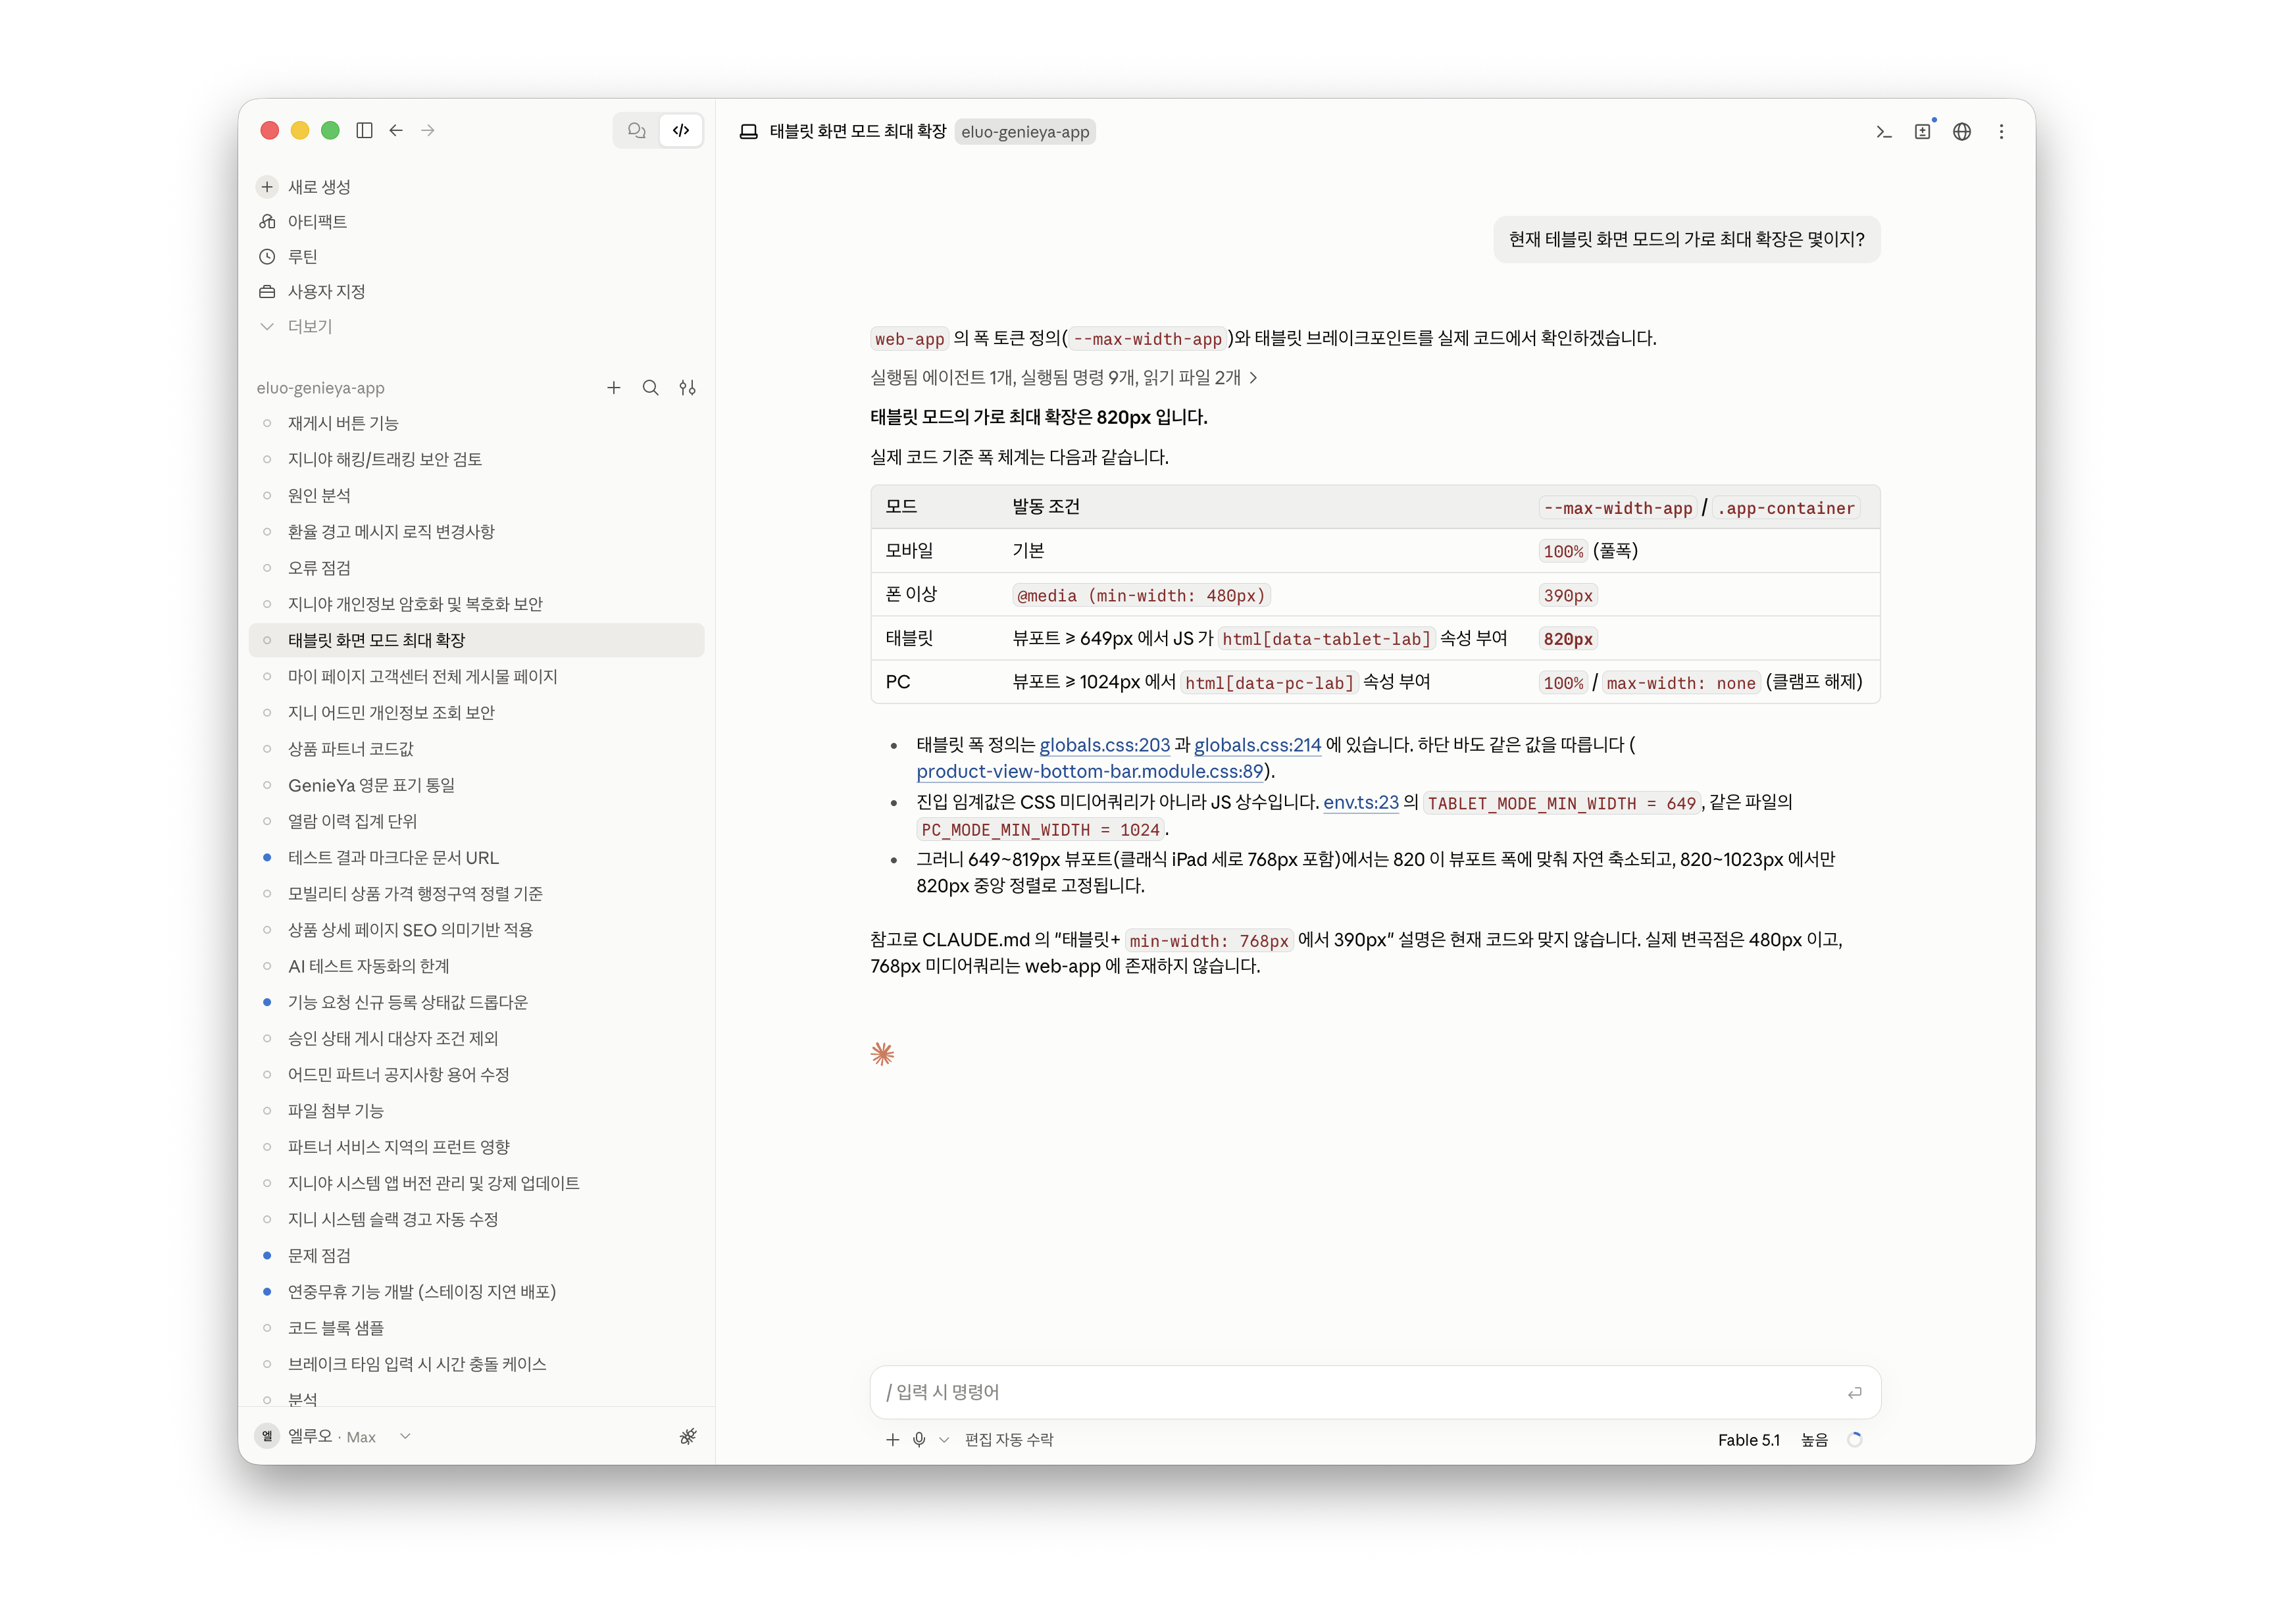
Task: Open filter settings for session list
Action: 687,387
